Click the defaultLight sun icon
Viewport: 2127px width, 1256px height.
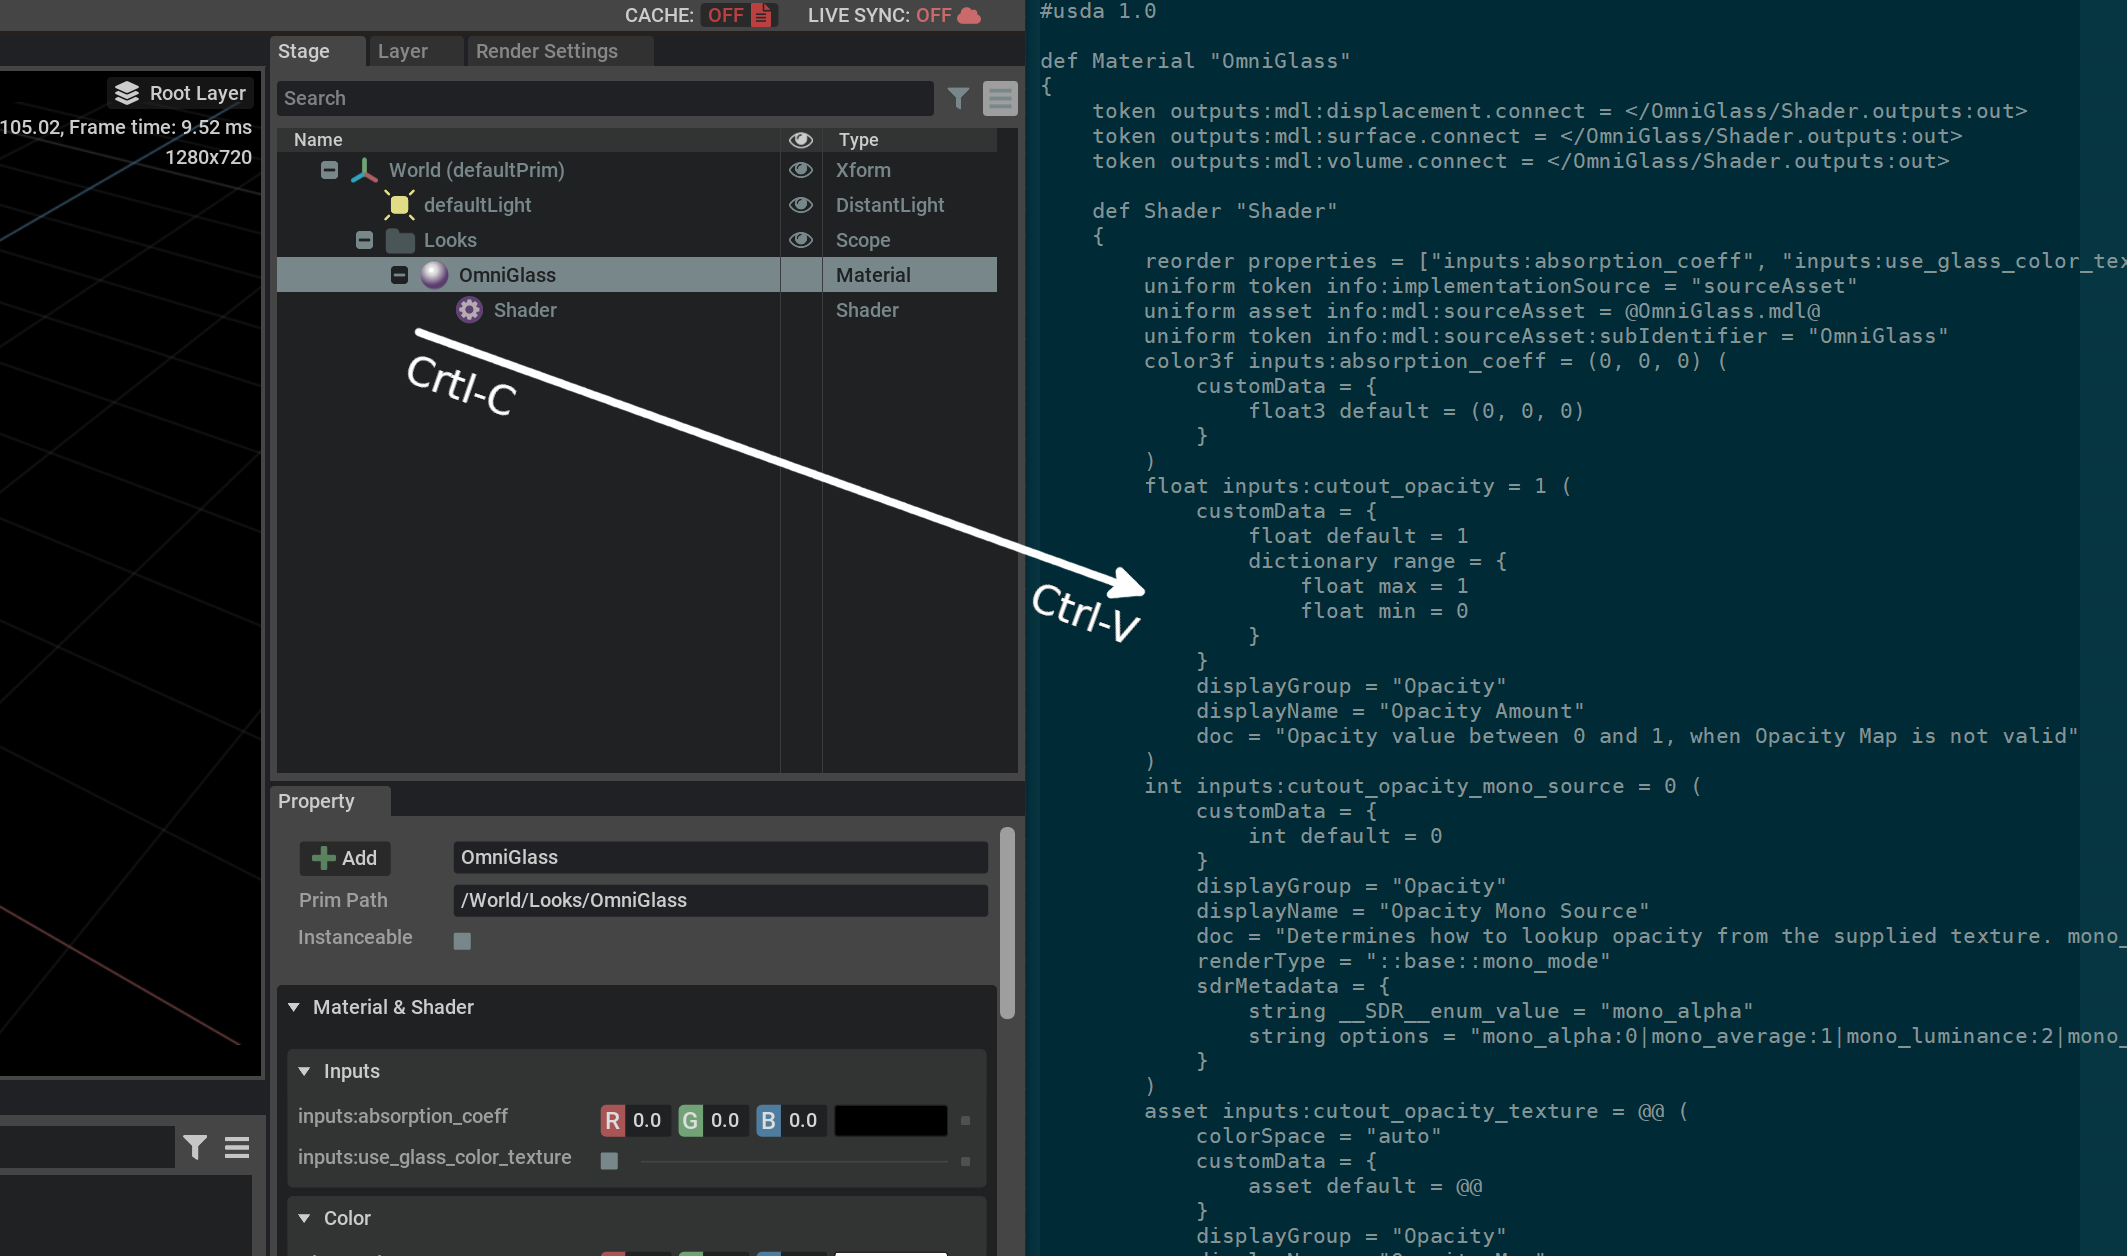pyautogui.click(x=399, y=205)
